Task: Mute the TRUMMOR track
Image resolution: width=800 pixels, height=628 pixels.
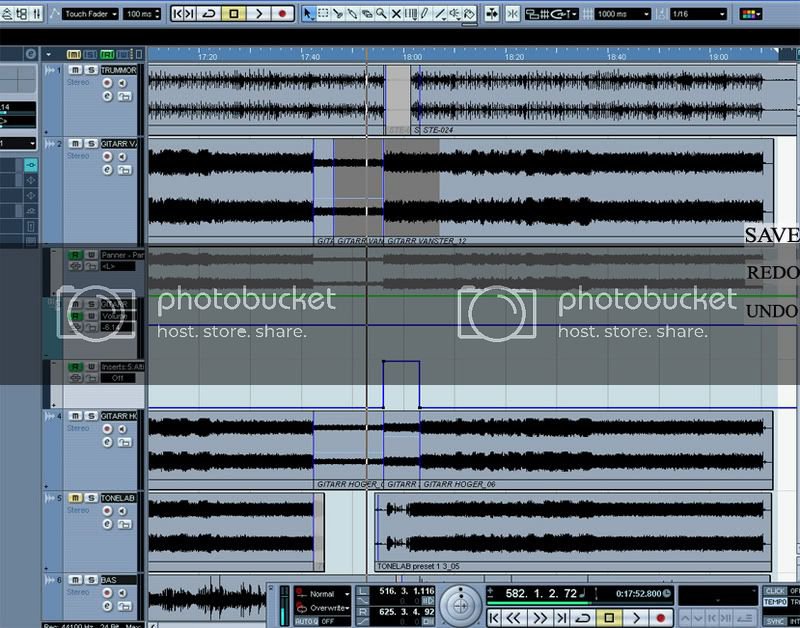Action: click(75, 70)
